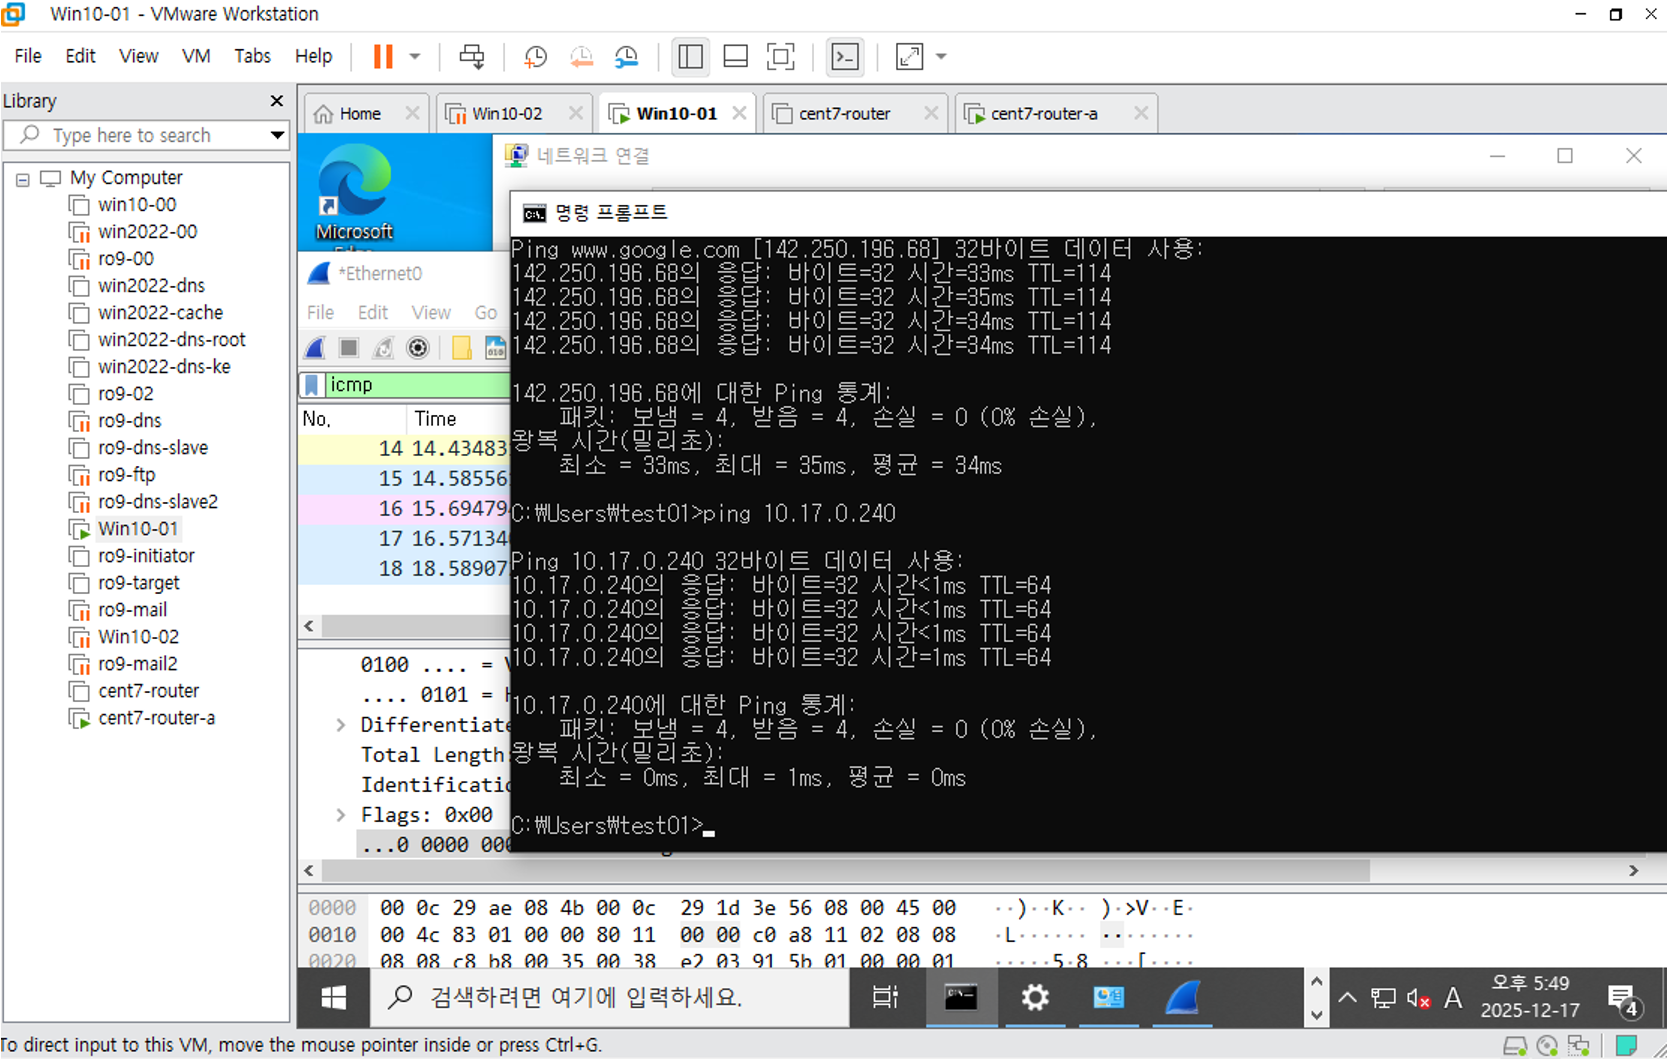
Task: Switch to the cent7-router-a tab
Action: click(1044, 114)
